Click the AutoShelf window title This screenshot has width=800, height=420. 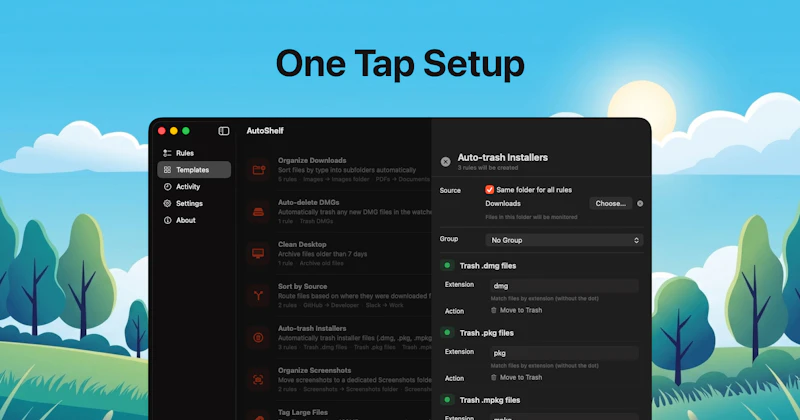tap(265, 131)
